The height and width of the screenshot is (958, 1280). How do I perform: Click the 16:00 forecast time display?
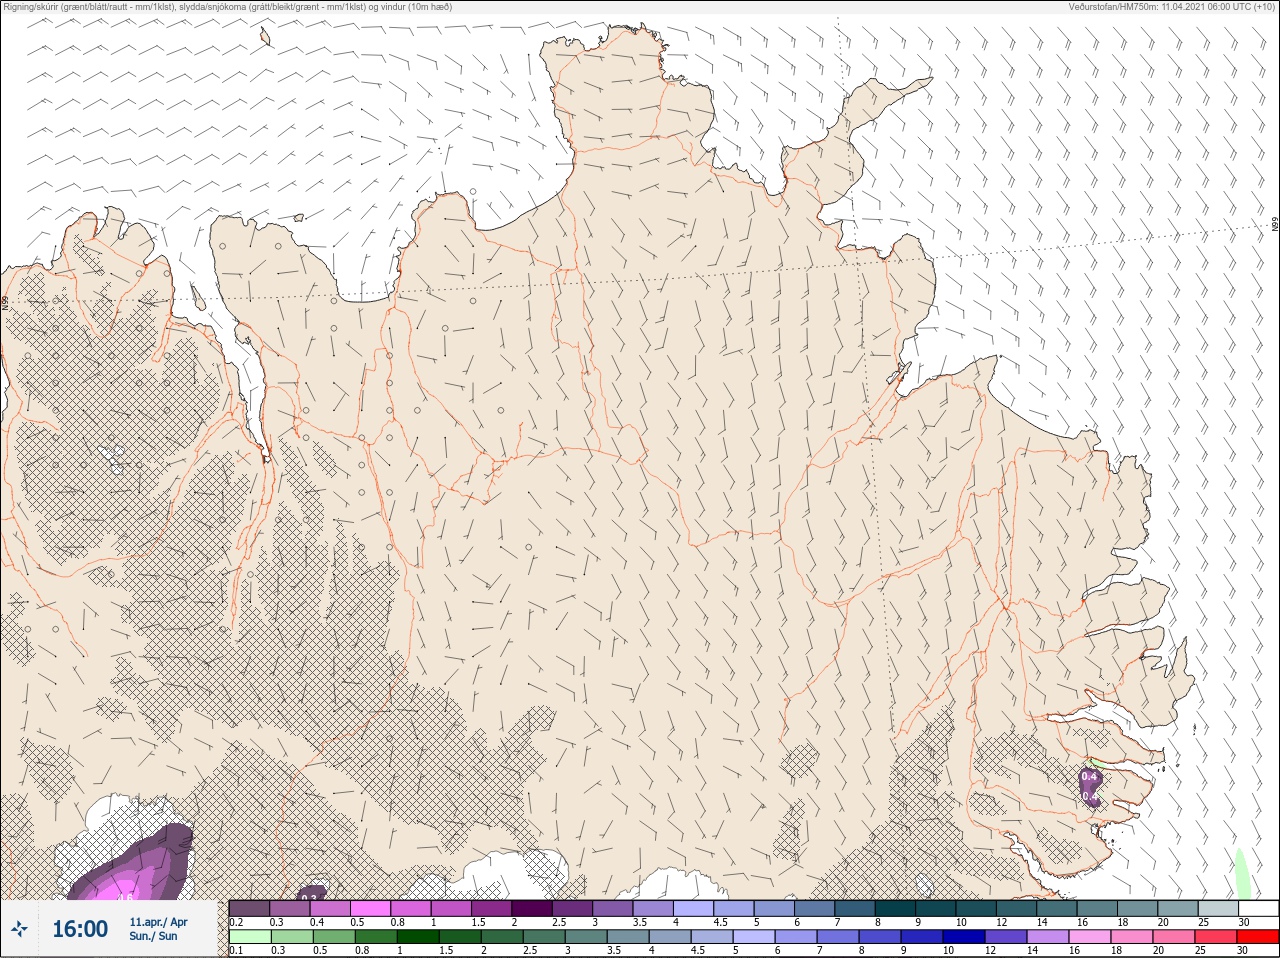(80, 930)
